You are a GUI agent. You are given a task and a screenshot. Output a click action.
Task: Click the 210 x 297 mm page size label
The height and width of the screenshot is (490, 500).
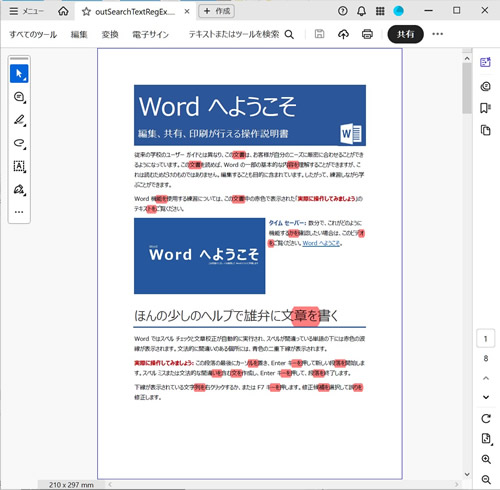tap(71, 485)
